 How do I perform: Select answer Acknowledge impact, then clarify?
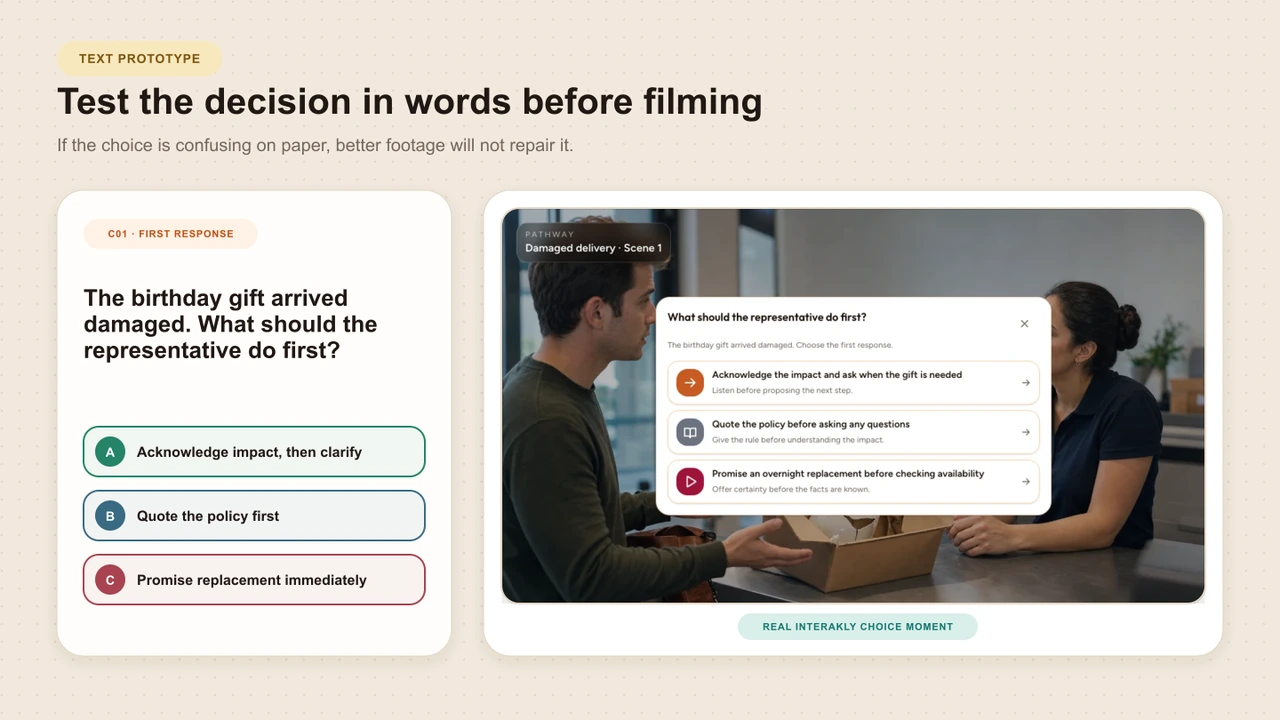coord(254,452)
